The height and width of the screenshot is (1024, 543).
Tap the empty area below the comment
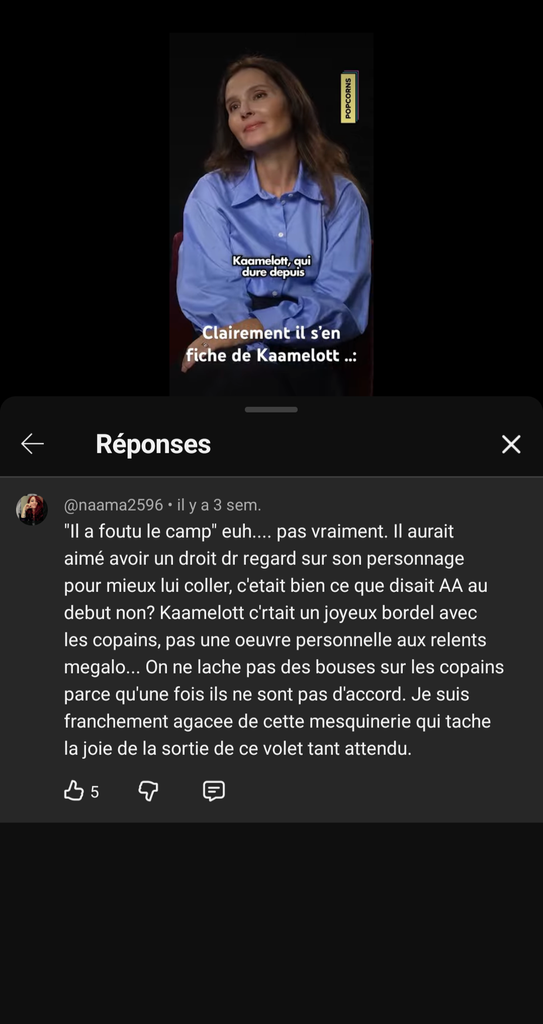[x=271, y=921]
